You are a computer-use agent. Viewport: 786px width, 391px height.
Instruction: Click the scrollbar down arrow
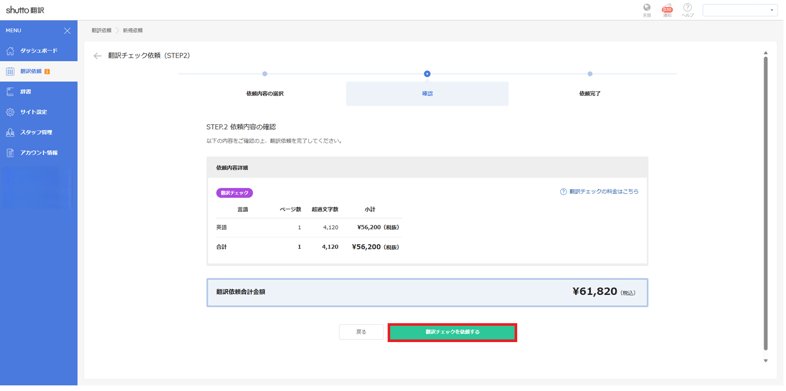click(765, 360)
